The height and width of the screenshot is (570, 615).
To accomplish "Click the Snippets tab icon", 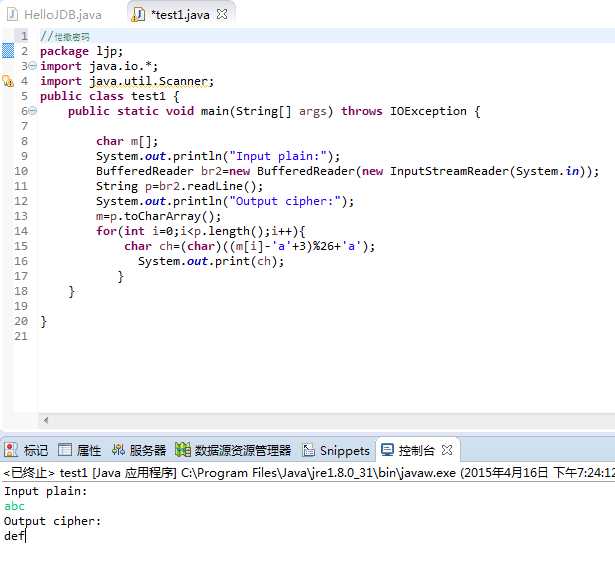I will tap(309, 450).
